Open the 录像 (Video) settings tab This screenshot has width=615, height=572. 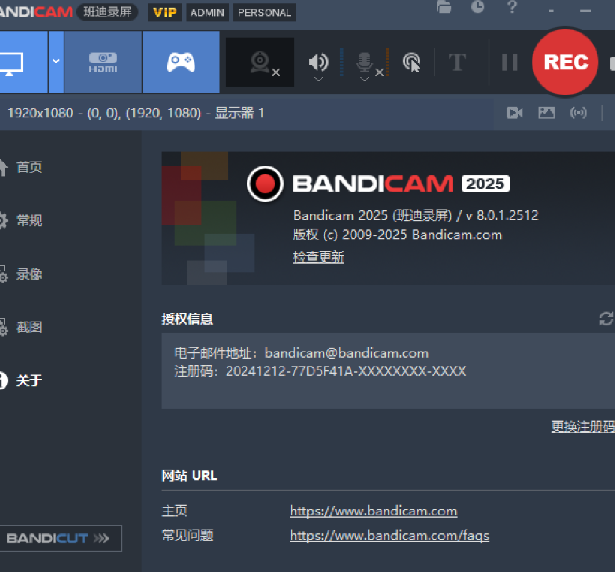[x=28, y=274]
